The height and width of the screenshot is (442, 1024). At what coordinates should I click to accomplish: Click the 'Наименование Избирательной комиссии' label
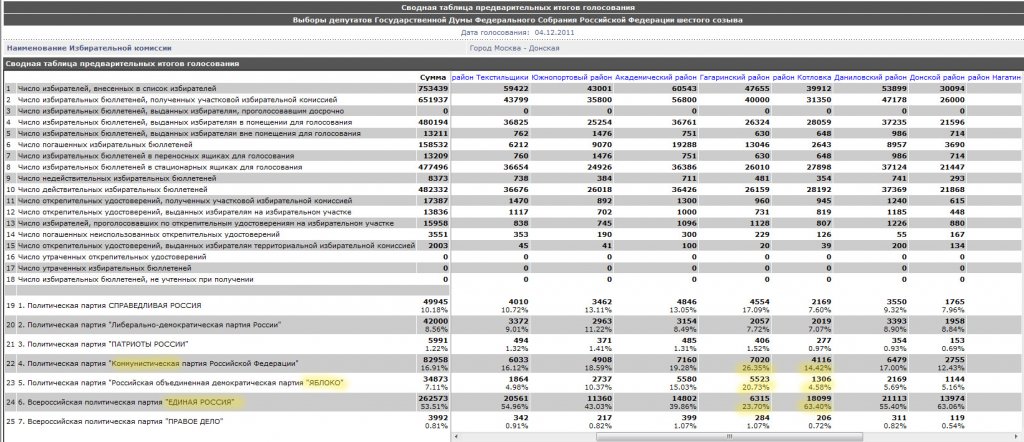(89, 48)
